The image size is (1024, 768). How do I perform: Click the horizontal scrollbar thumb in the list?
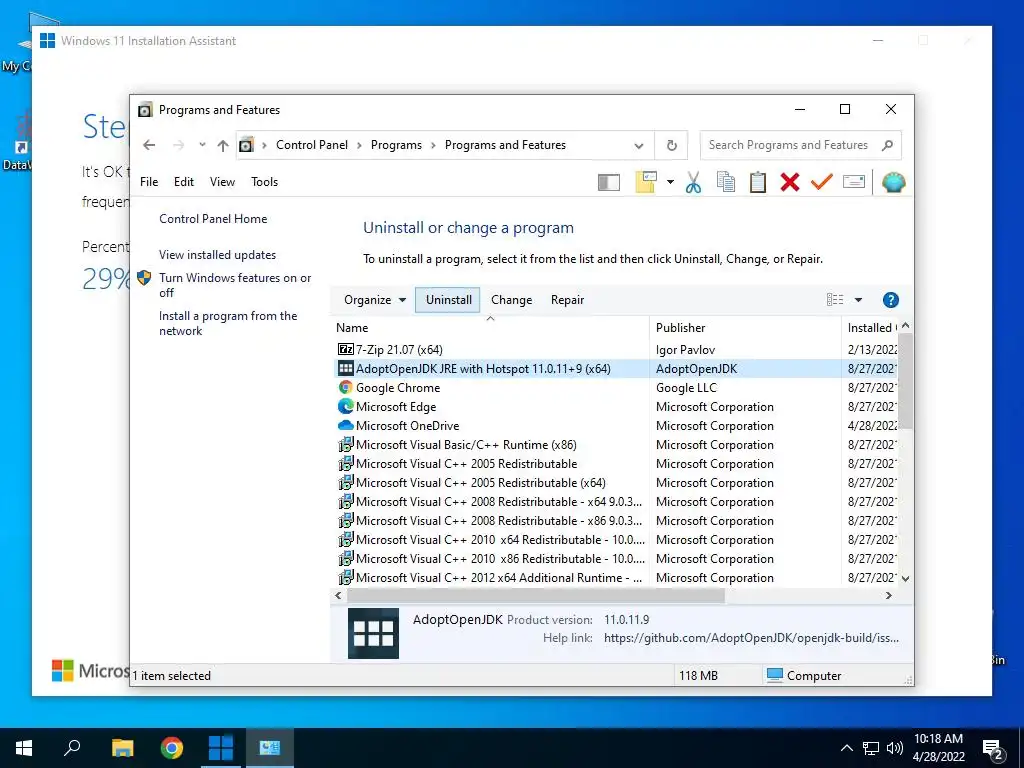click(536, 596)
